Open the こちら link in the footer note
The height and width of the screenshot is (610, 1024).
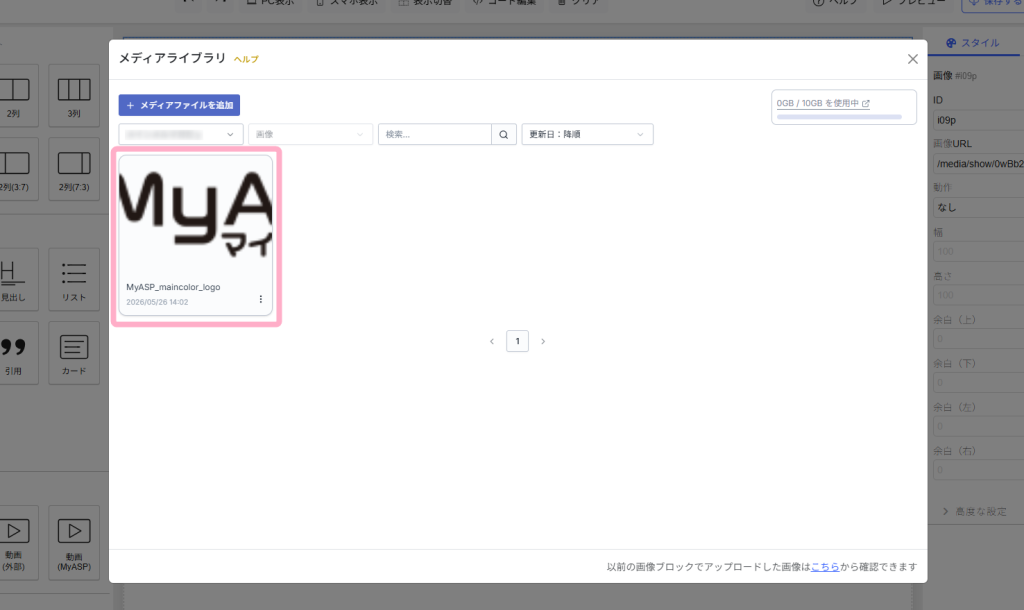pos(825,567)
